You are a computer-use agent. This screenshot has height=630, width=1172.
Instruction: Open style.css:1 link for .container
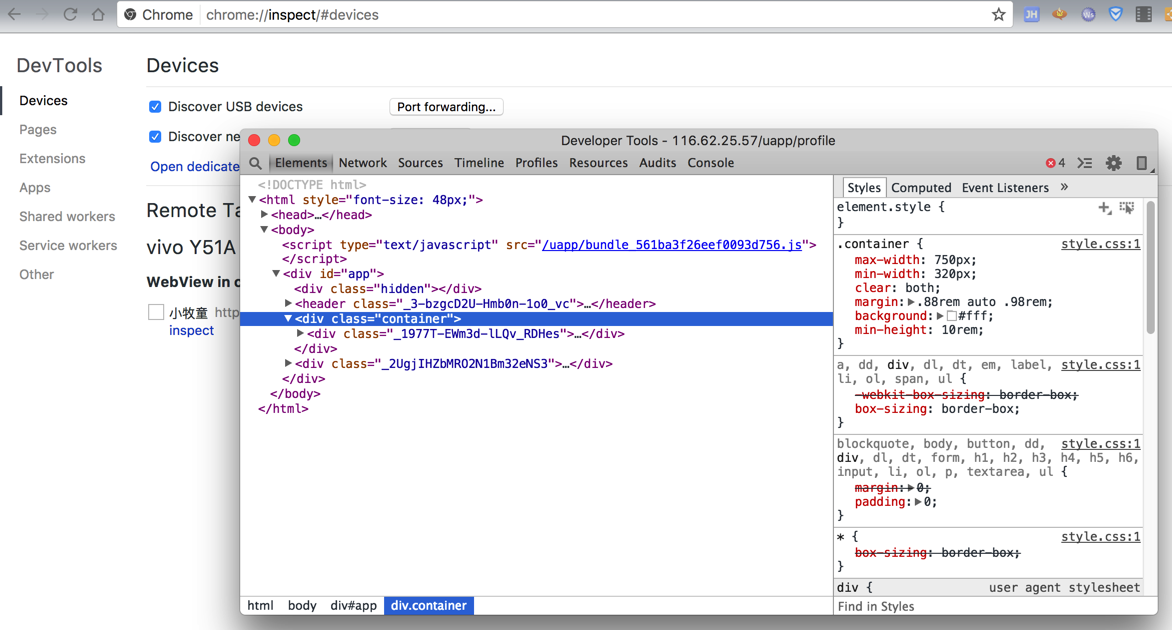1100,244
